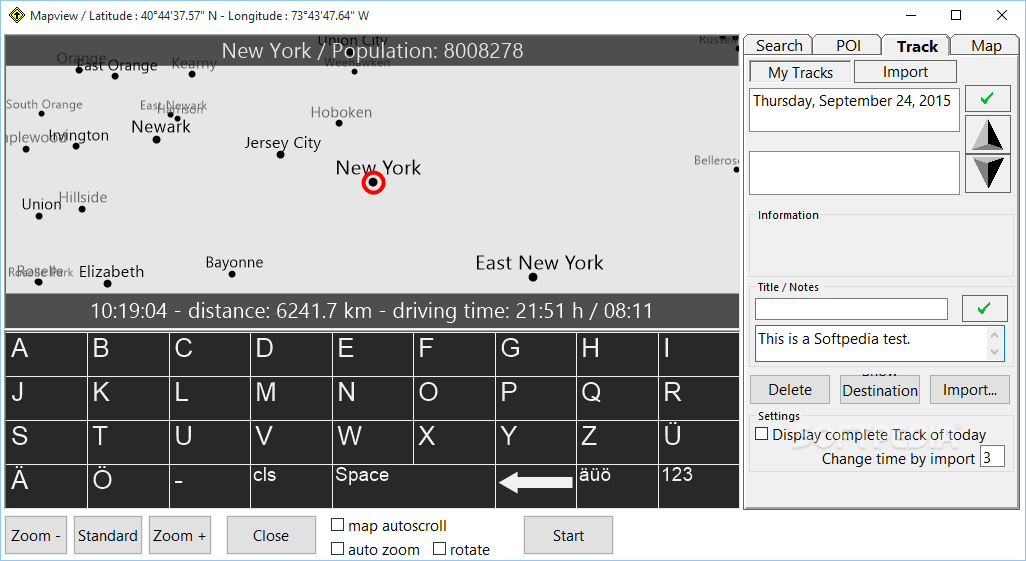Viewport: 1026px width, 561px height.
Task: Click the Standard zoom button
Action: 107,535
